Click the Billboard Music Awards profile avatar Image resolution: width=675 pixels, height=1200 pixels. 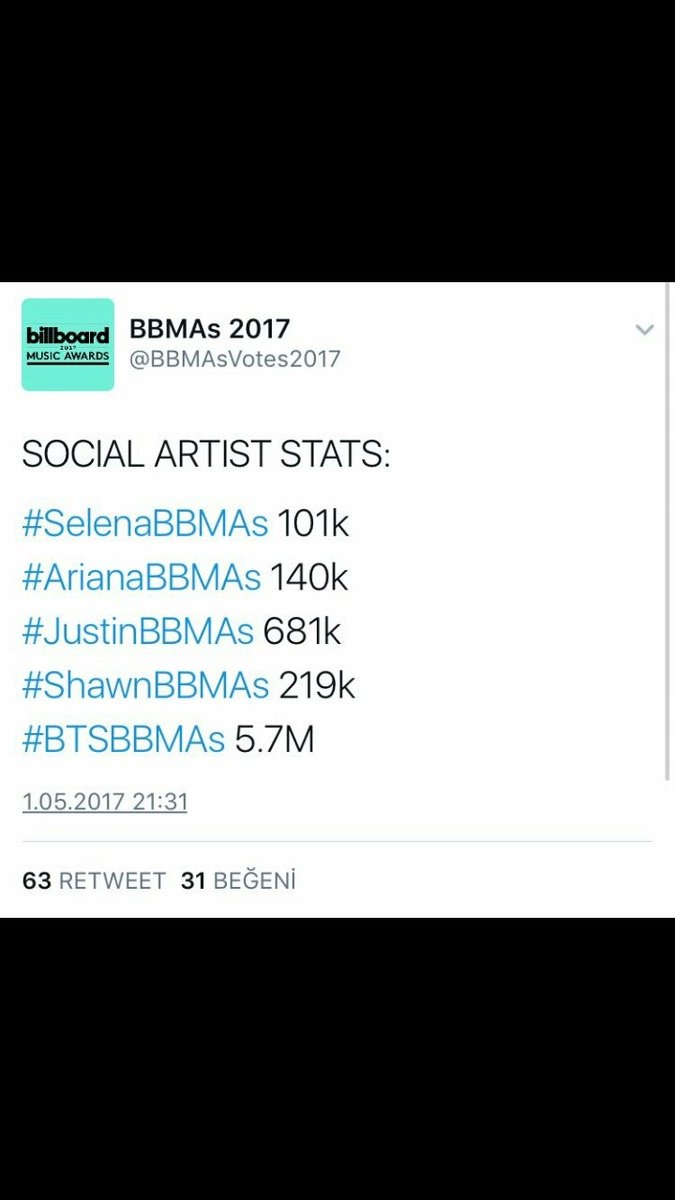coord(68,344)
